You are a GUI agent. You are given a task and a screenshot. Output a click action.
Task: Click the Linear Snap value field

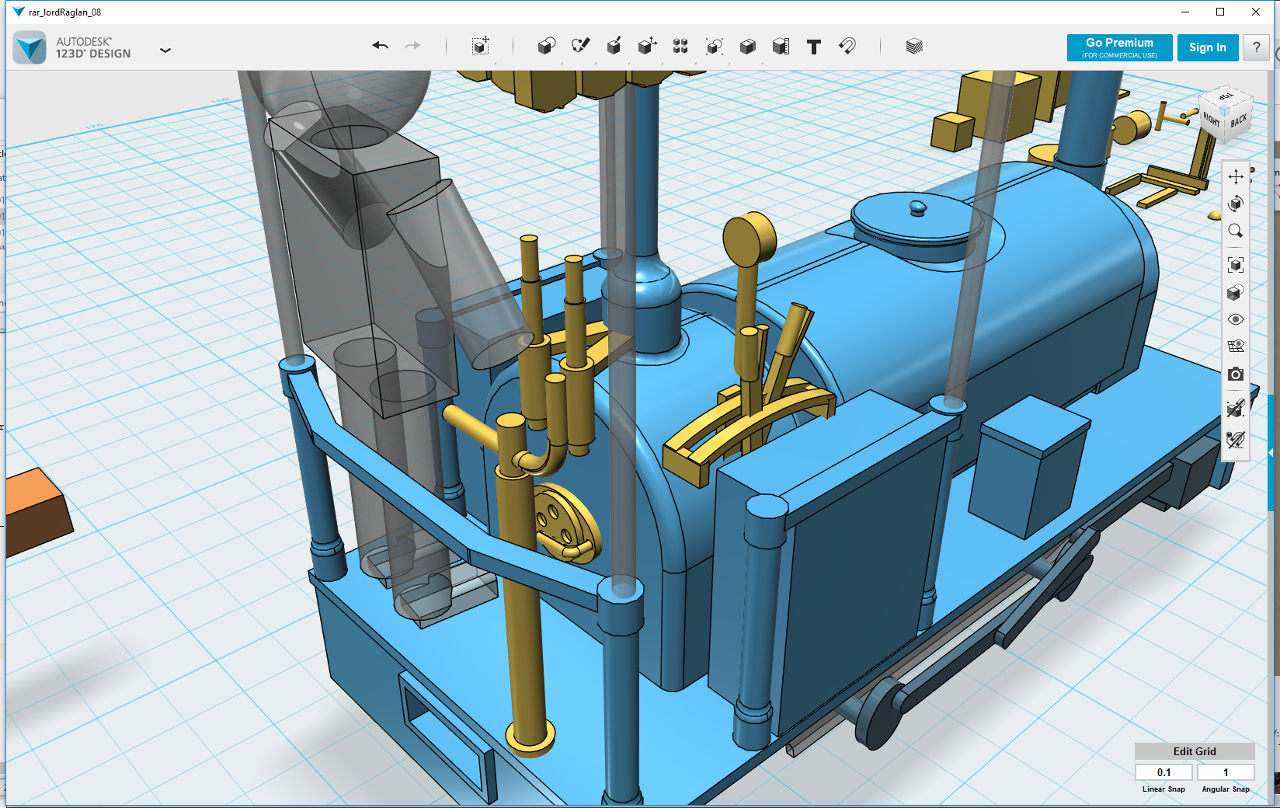[1164, 772]
